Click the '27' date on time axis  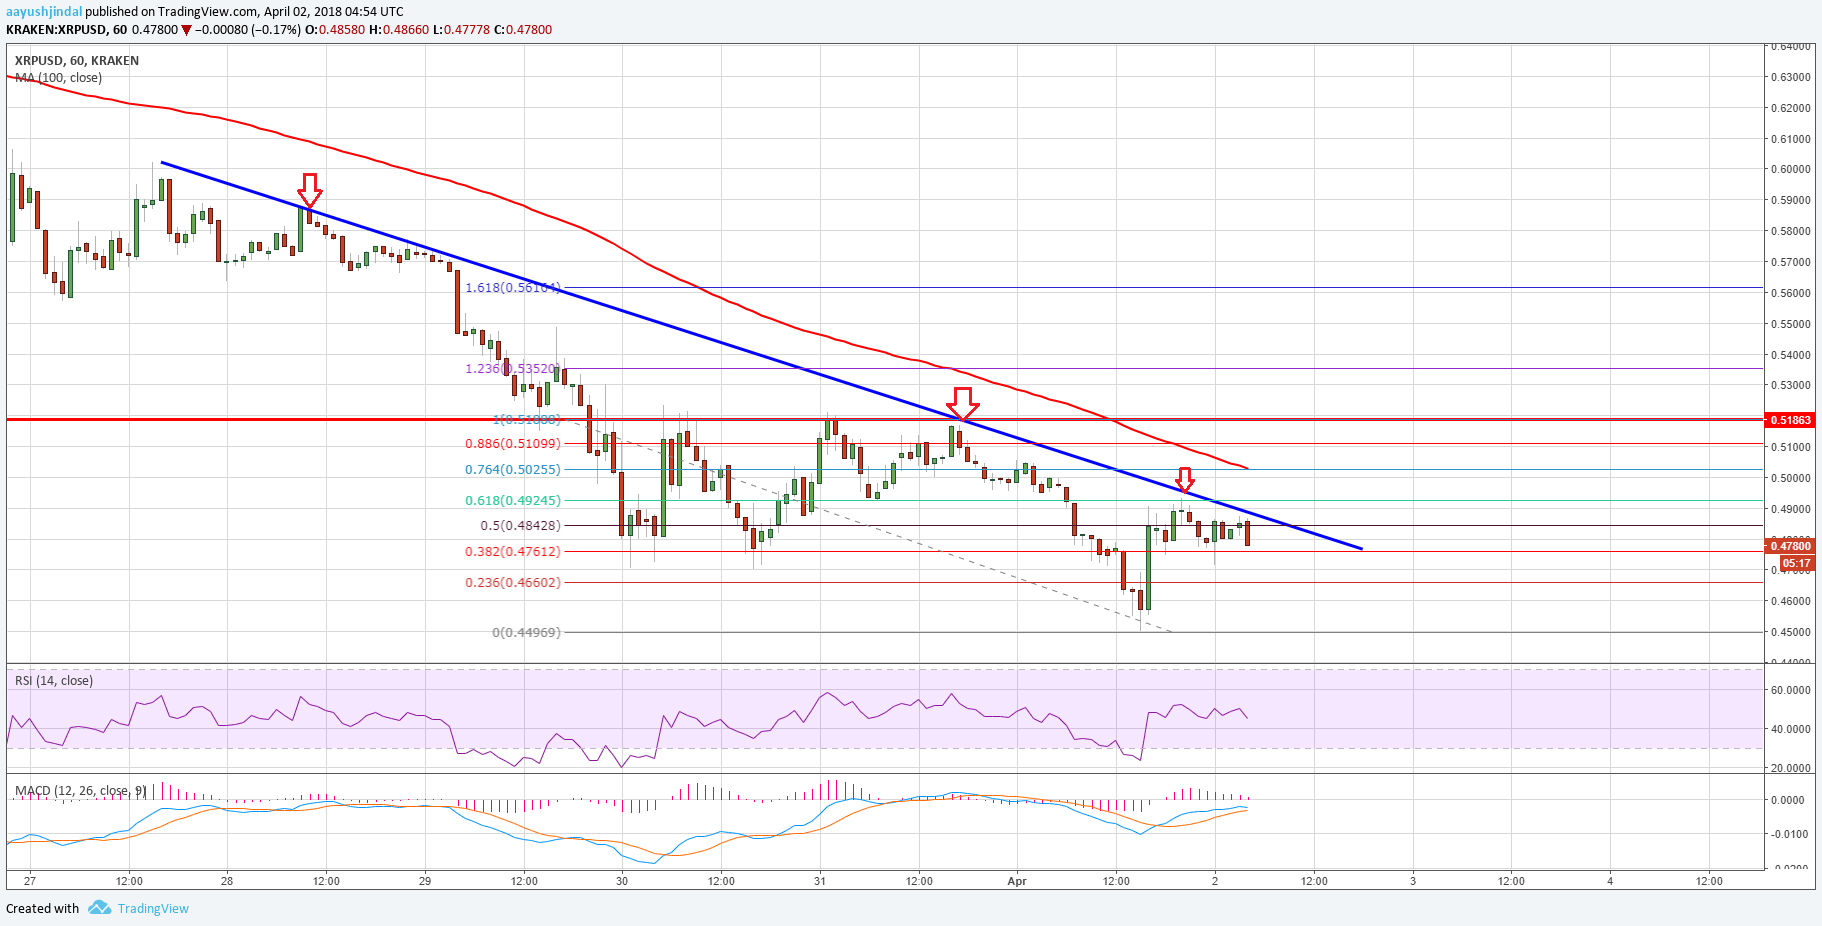click(x=30, y=881)
